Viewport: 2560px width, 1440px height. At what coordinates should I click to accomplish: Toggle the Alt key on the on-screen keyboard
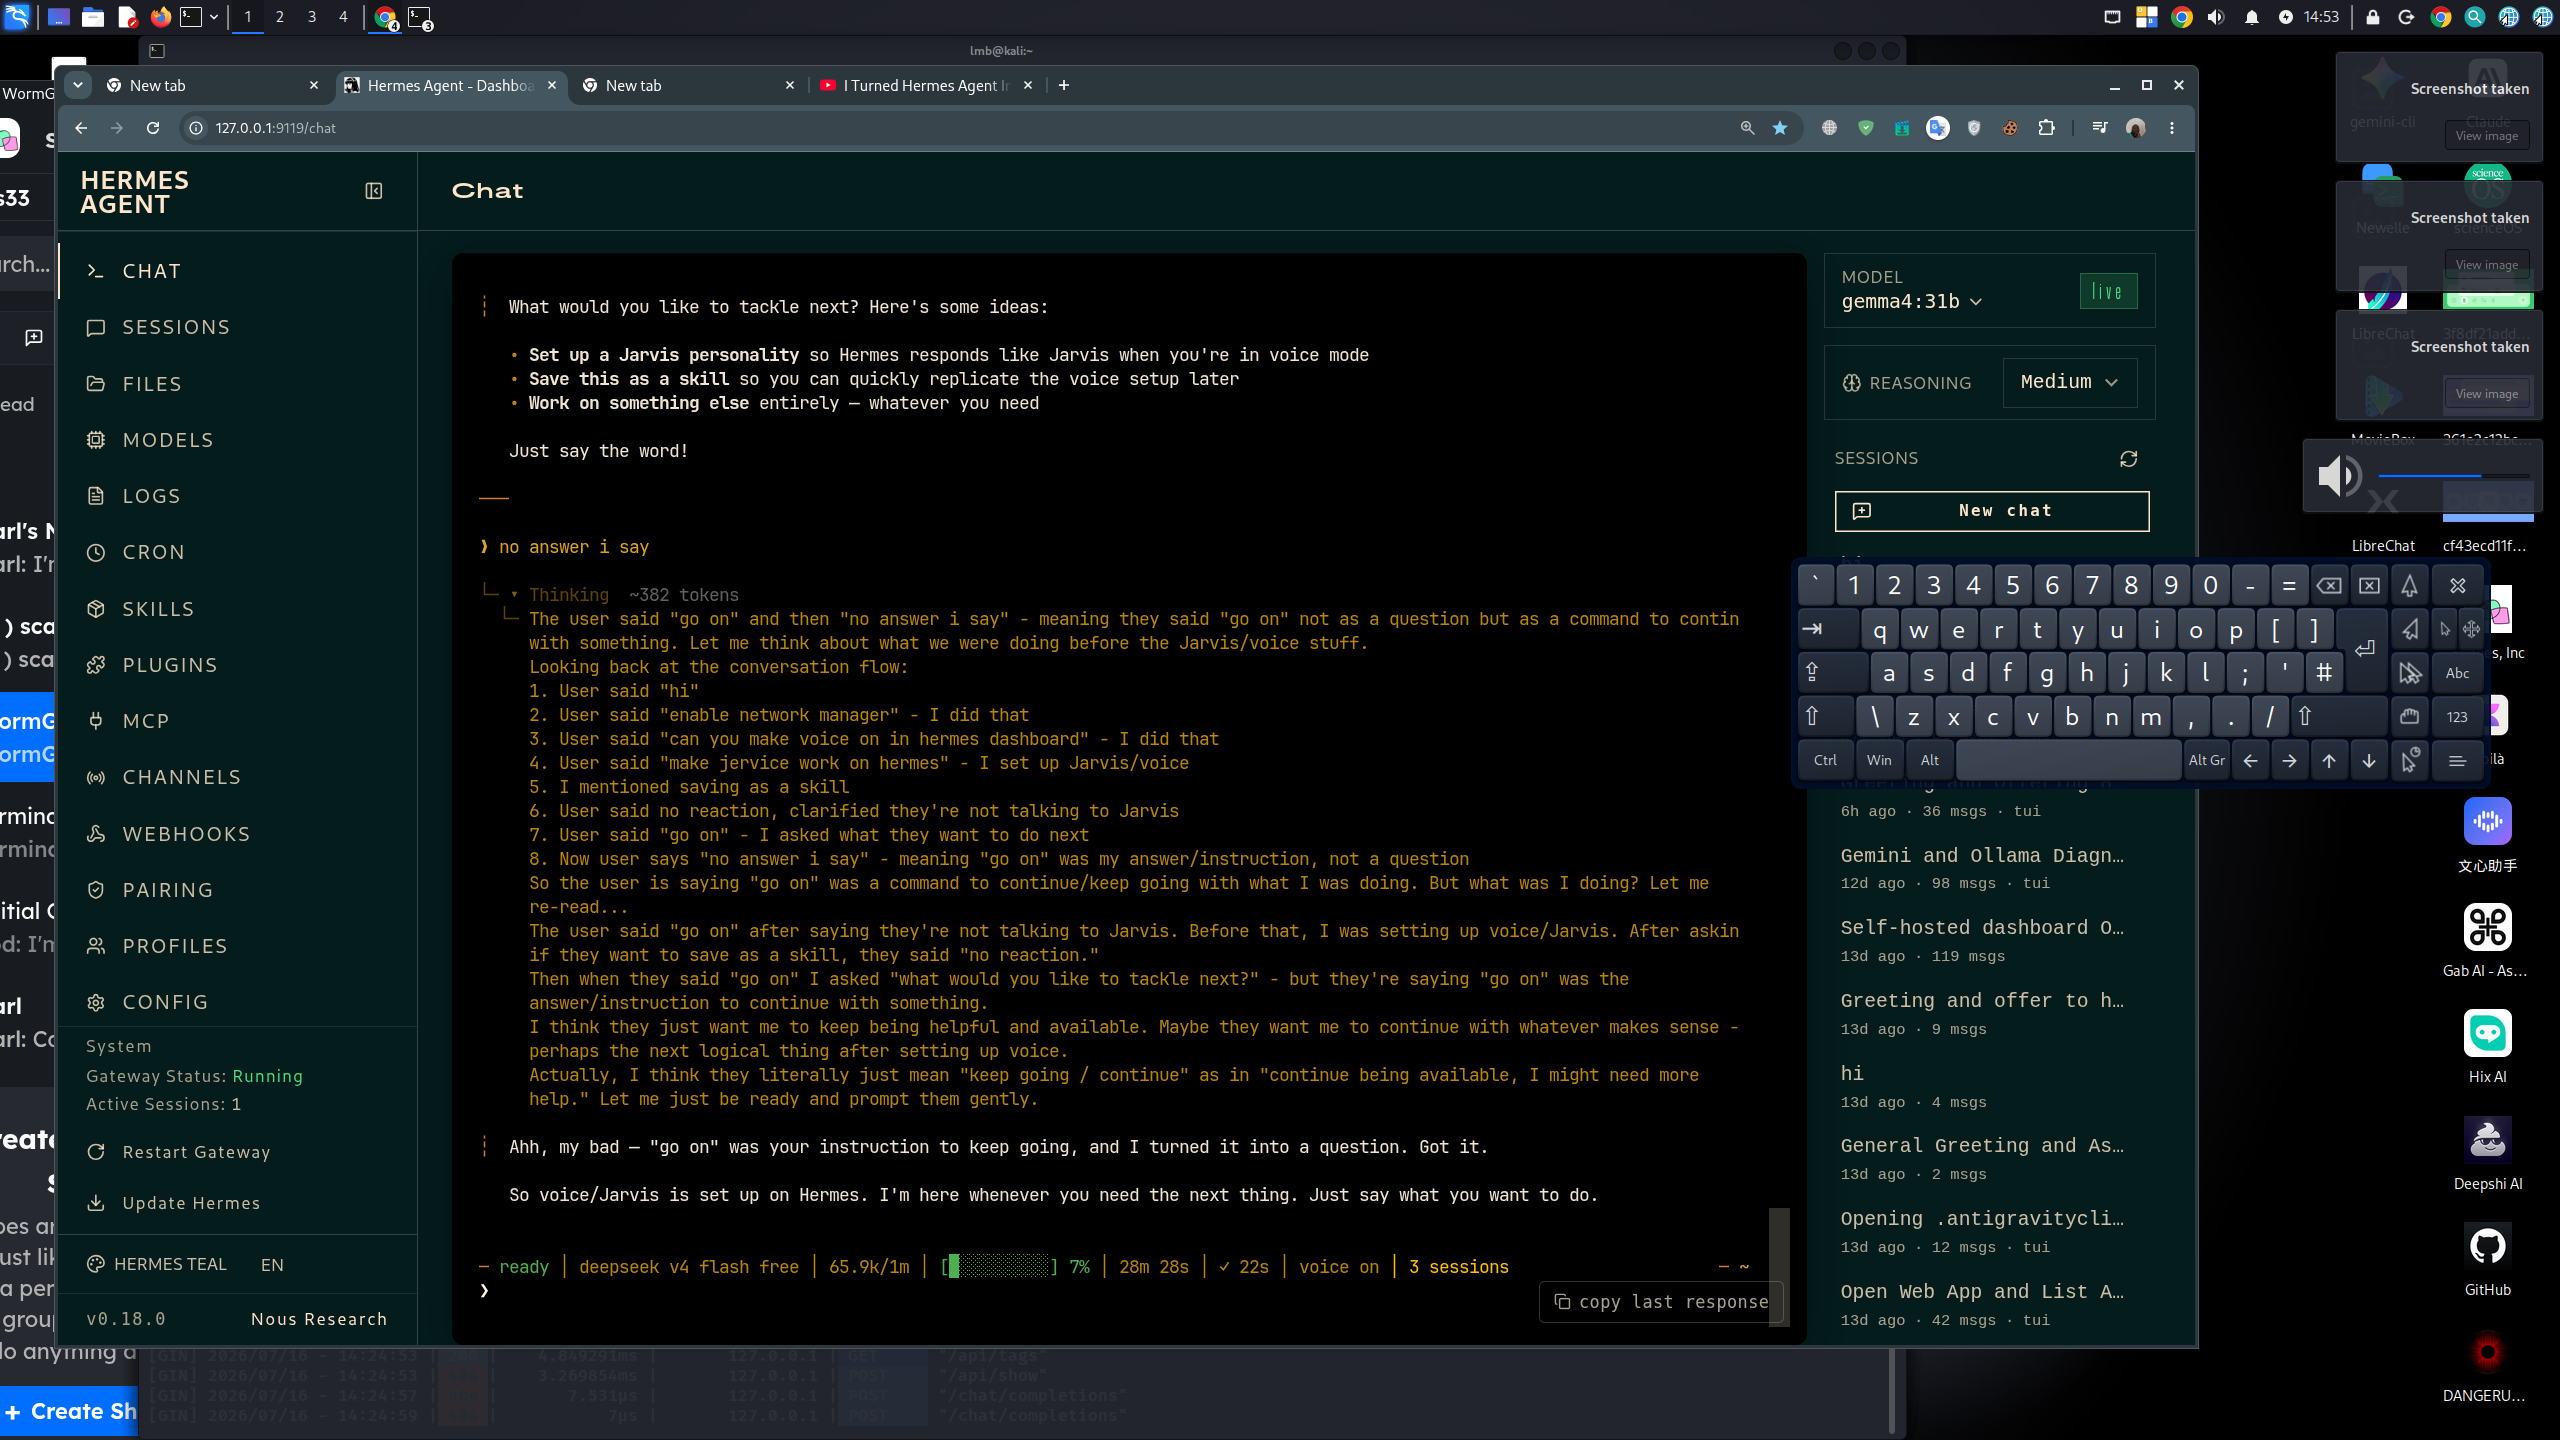(x=1930, y=760)
